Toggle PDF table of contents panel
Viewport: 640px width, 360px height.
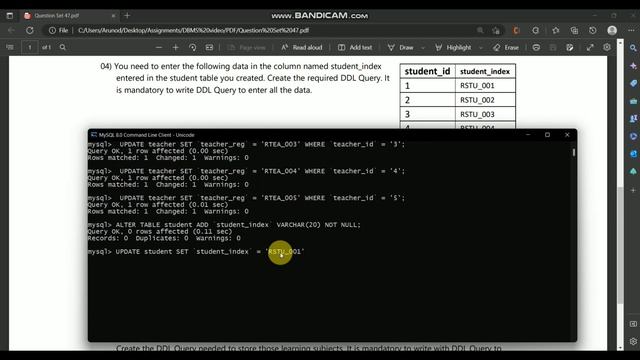click(10, 47)
